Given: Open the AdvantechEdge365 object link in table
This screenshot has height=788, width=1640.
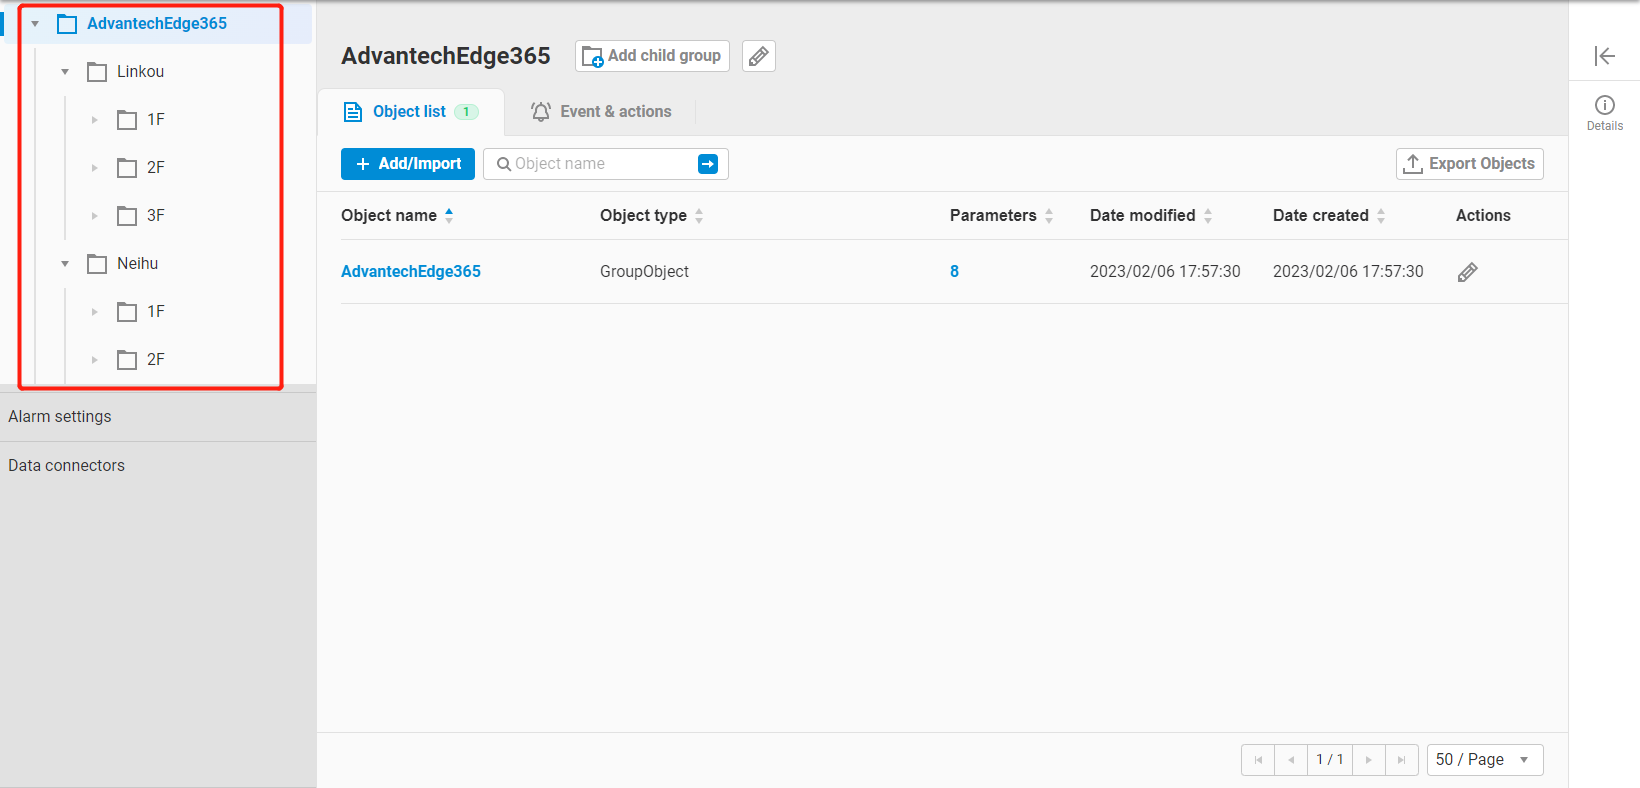Looking at the screenshot, I should [x=411, y=272].
